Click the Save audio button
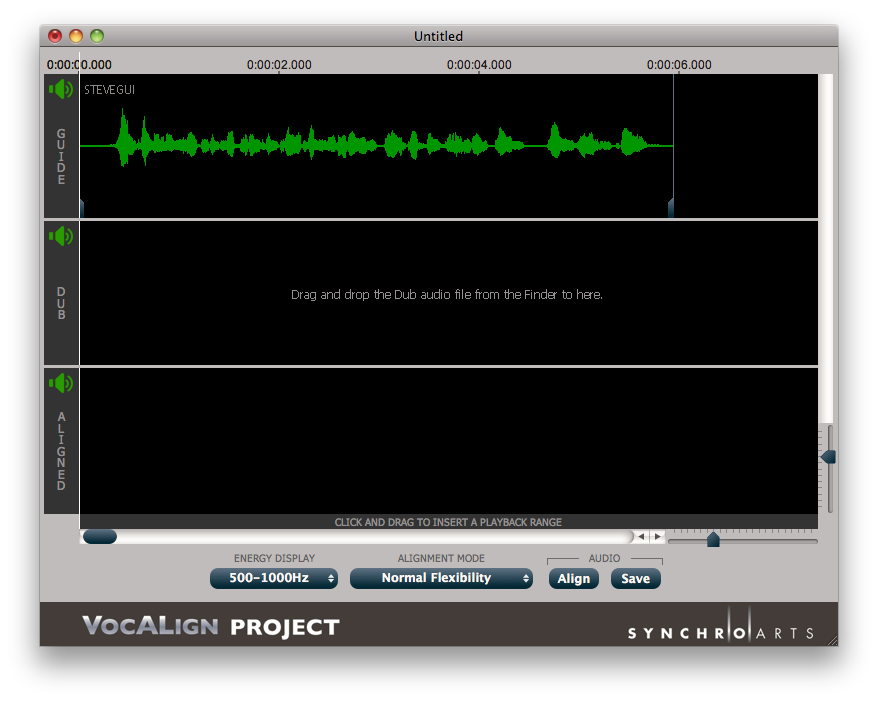The image size is (878, 701). pyautogui.click(x=635, y=578)
